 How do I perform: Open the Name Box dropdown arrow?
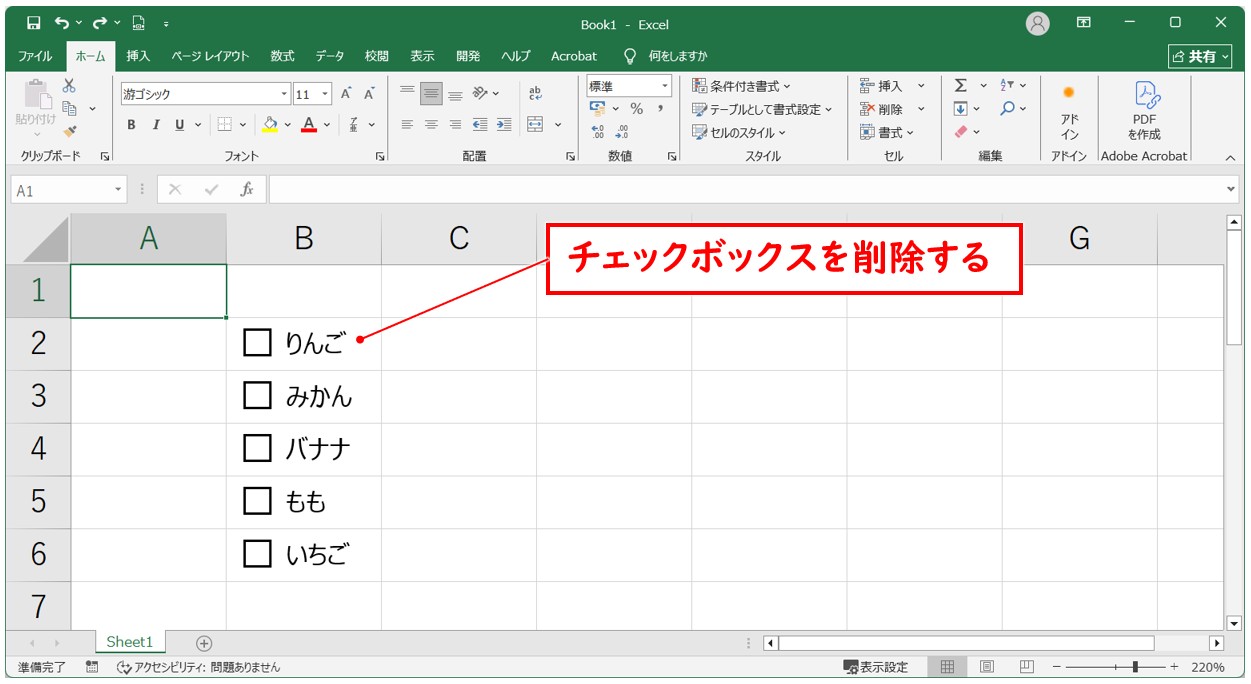pos(119,190)
